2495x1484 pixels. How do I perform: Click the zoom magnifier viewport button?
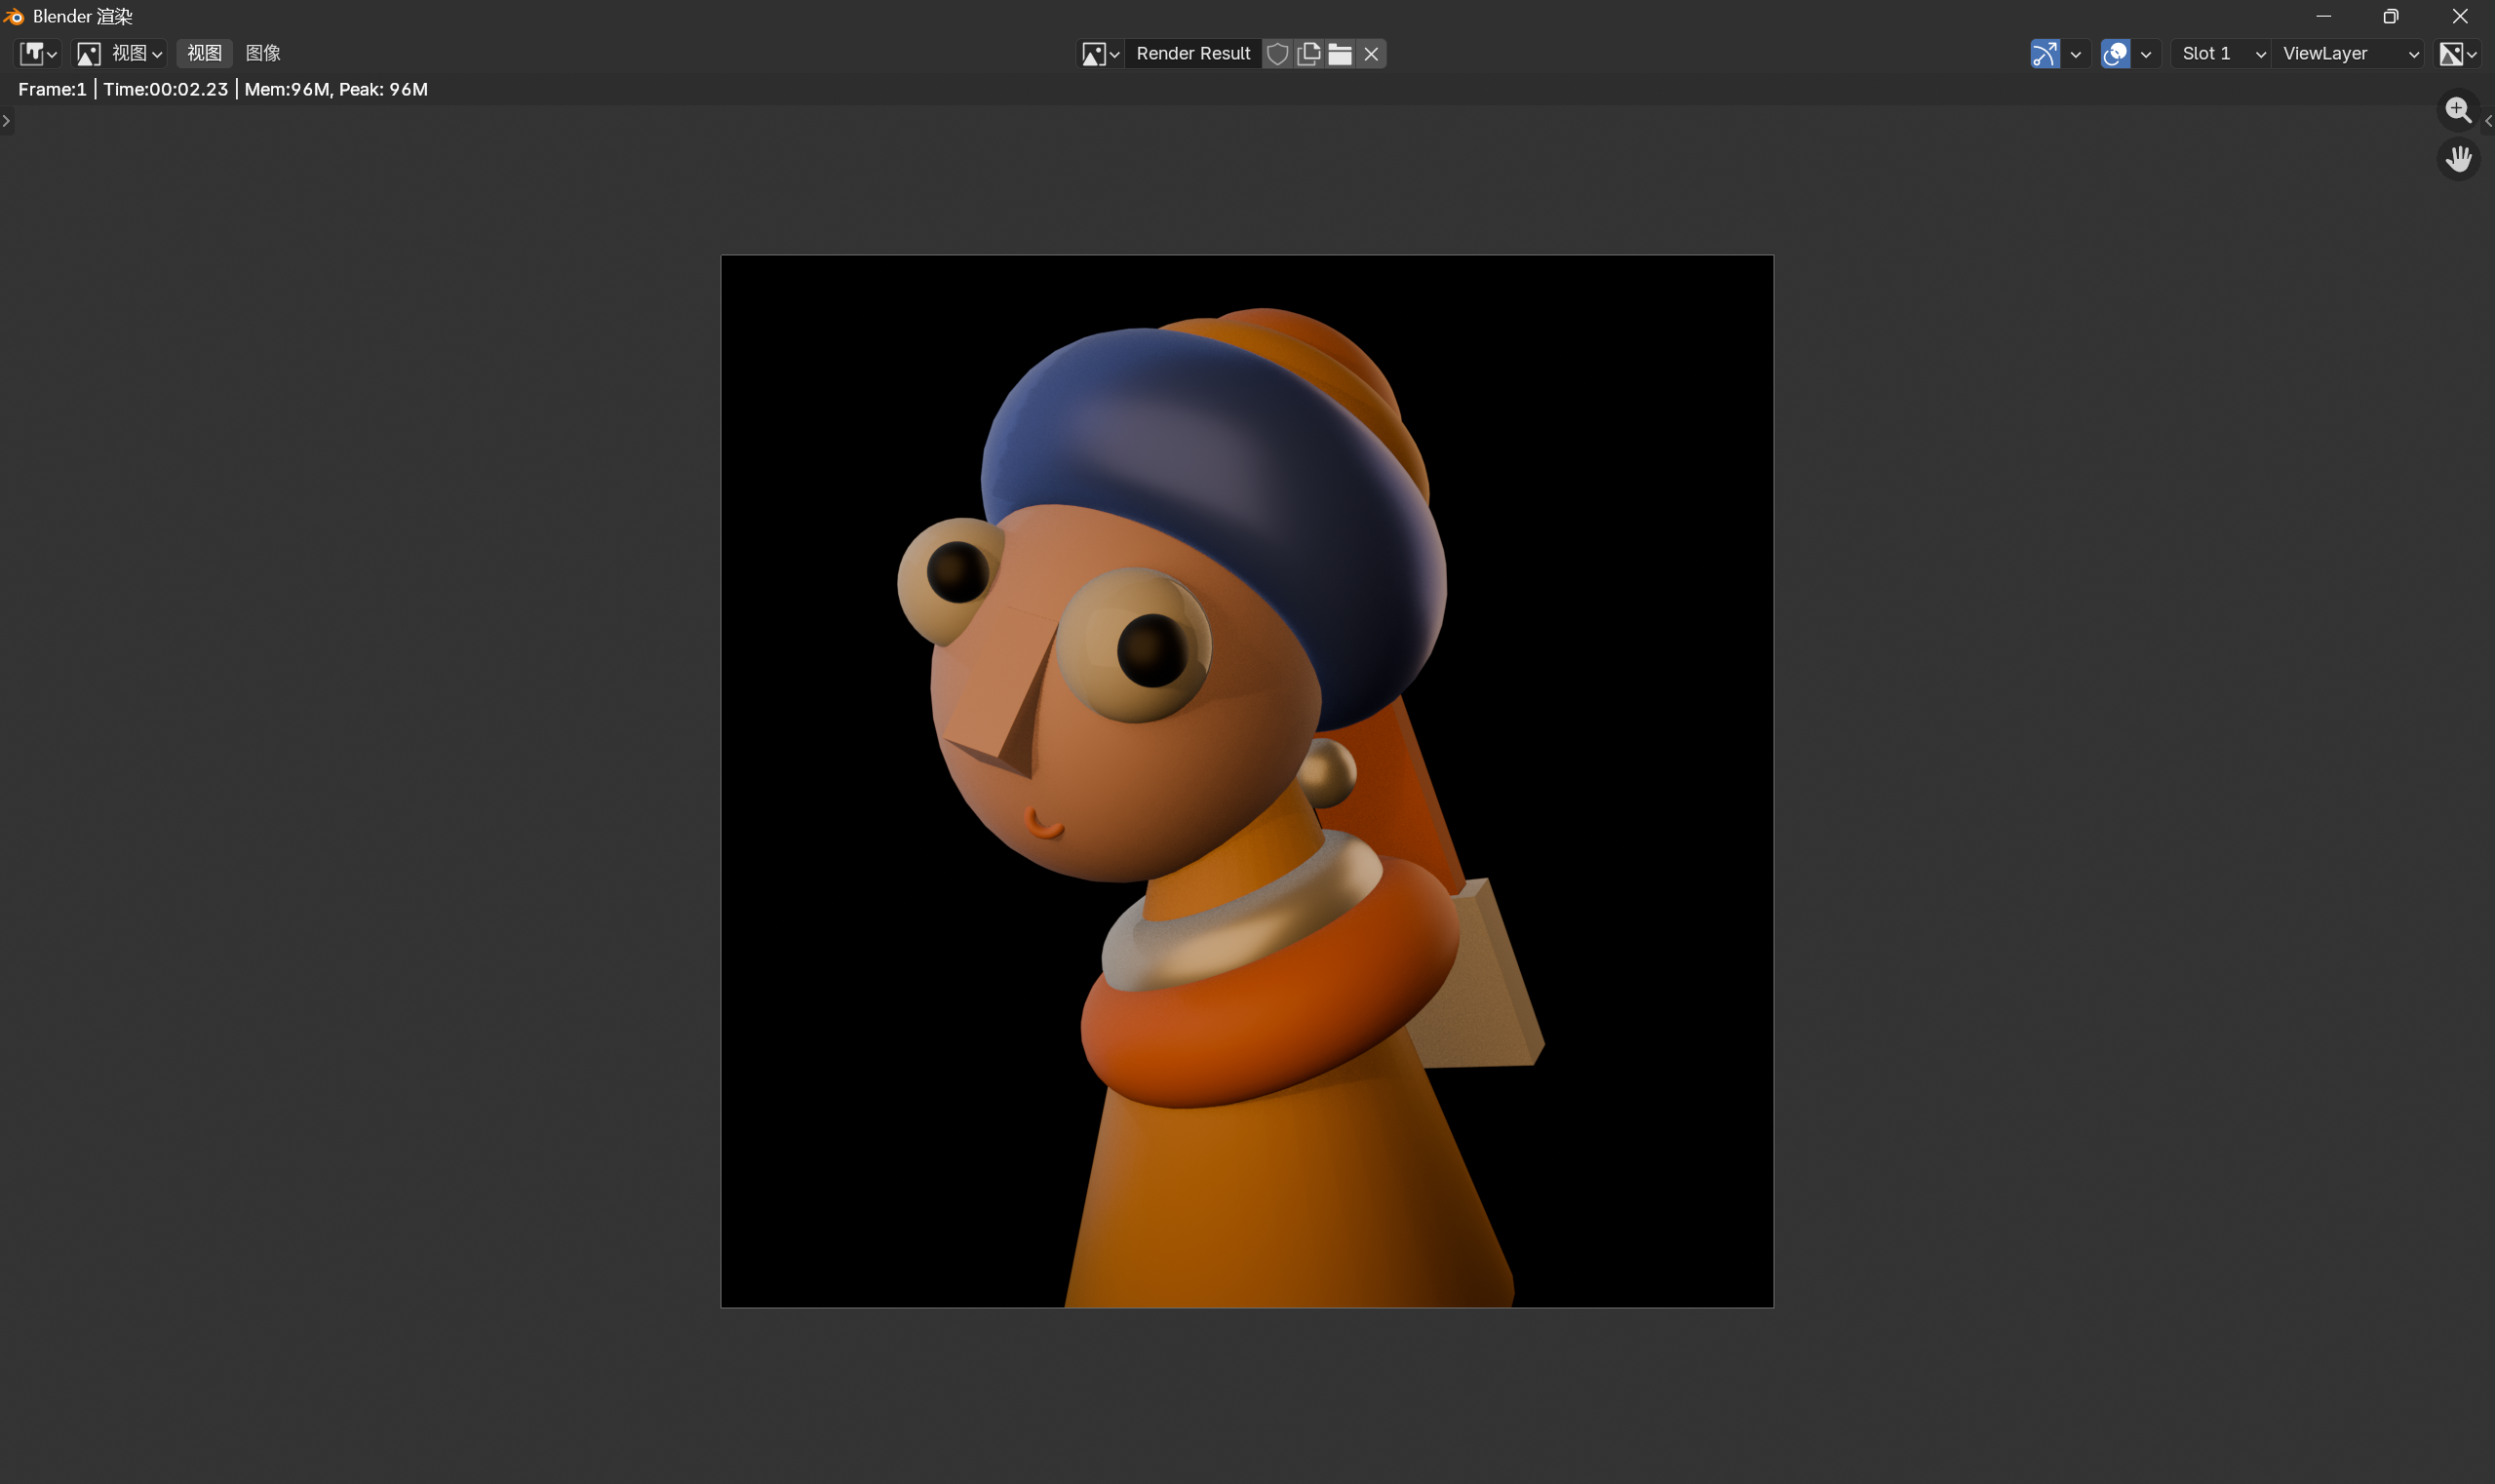pos(2458,110)
